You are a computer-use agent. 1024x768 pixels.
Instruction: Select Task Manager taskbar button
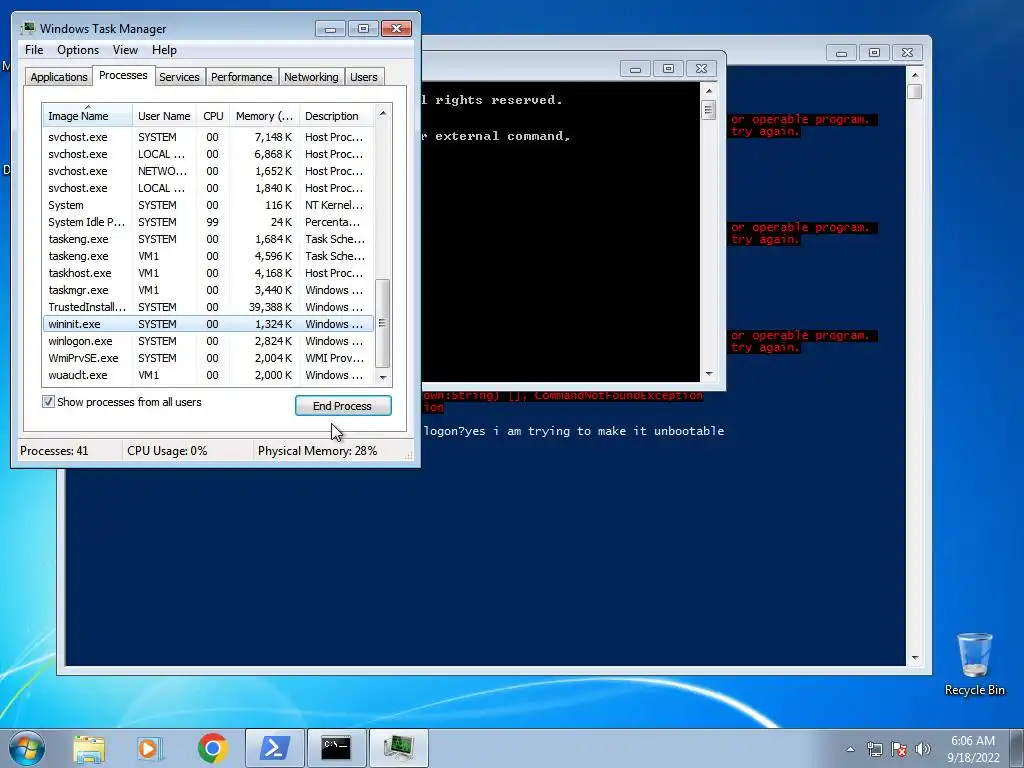[398, 748]
